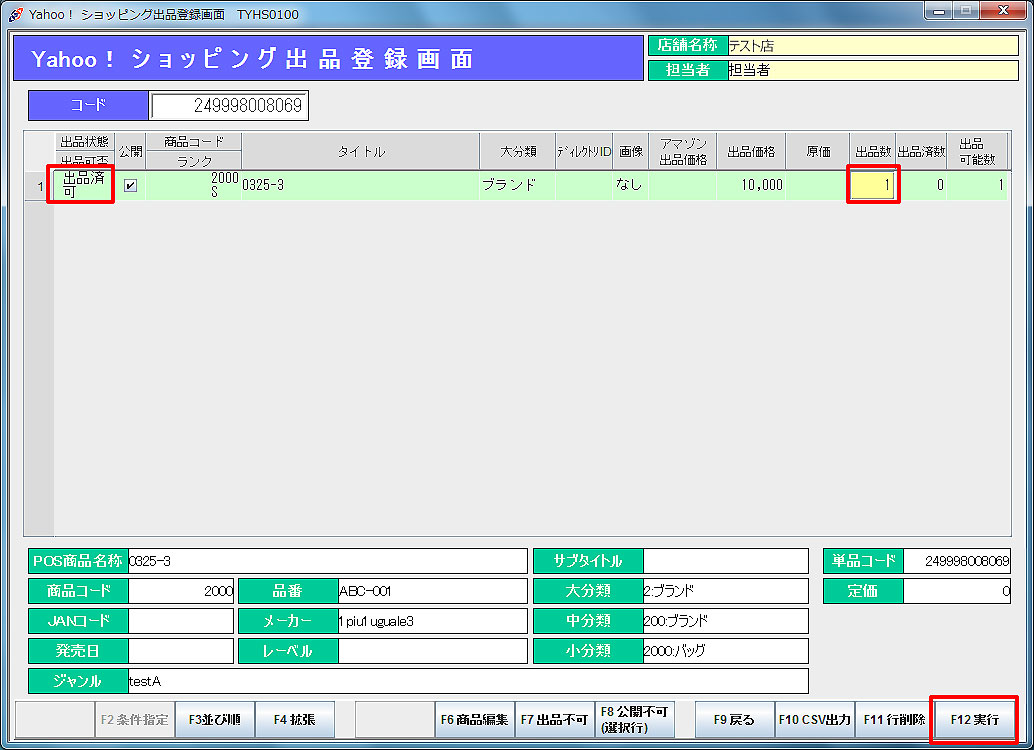Click the application icon in title bar
Image resolution: width=1034 pixels, height=750 pixels.
click(x=14, y=14)
